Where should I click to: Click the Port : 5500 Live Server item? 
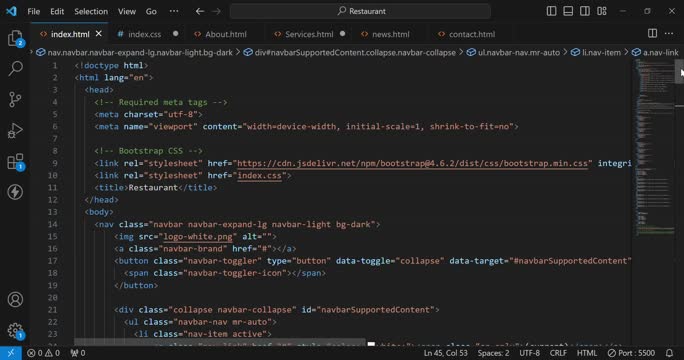click(x=631, y=353)
